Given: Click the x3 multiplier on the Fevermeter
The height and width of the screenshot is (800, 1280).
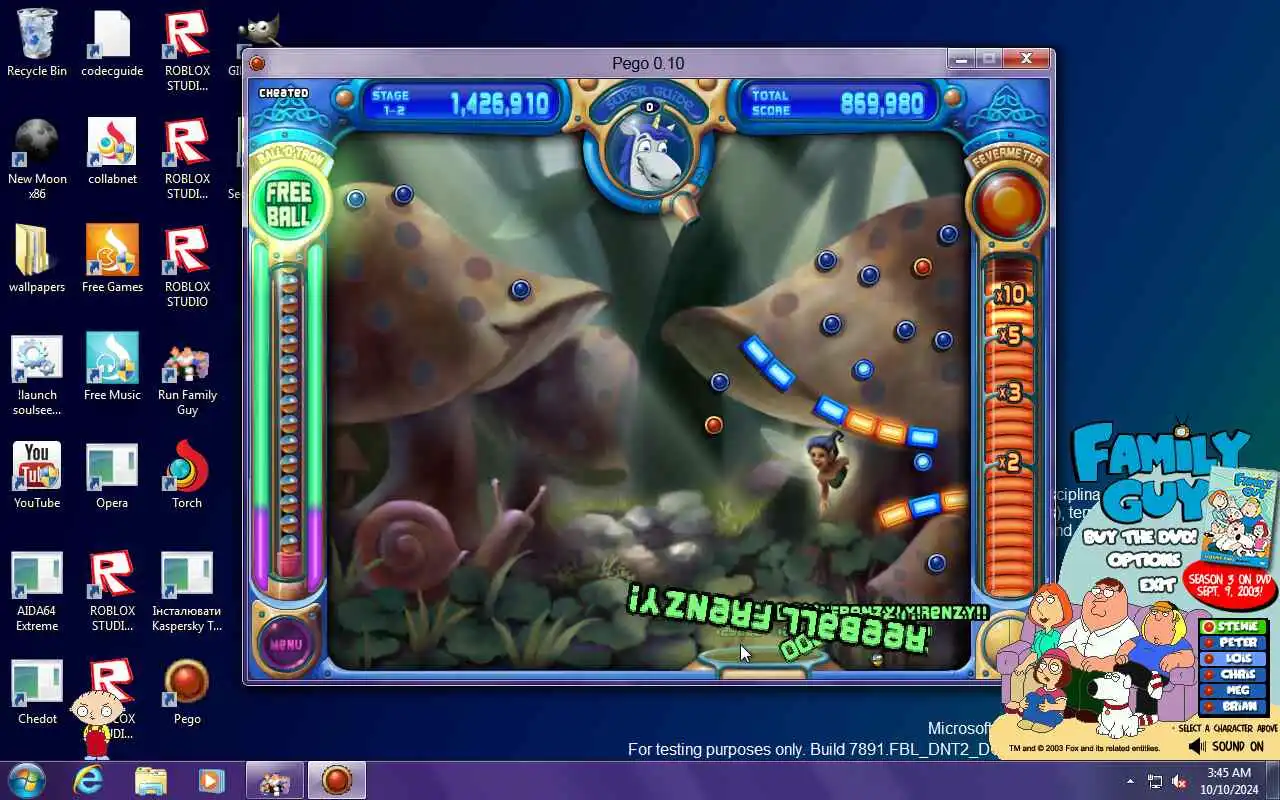Looking at the screenshot, I should point(1008,392).
